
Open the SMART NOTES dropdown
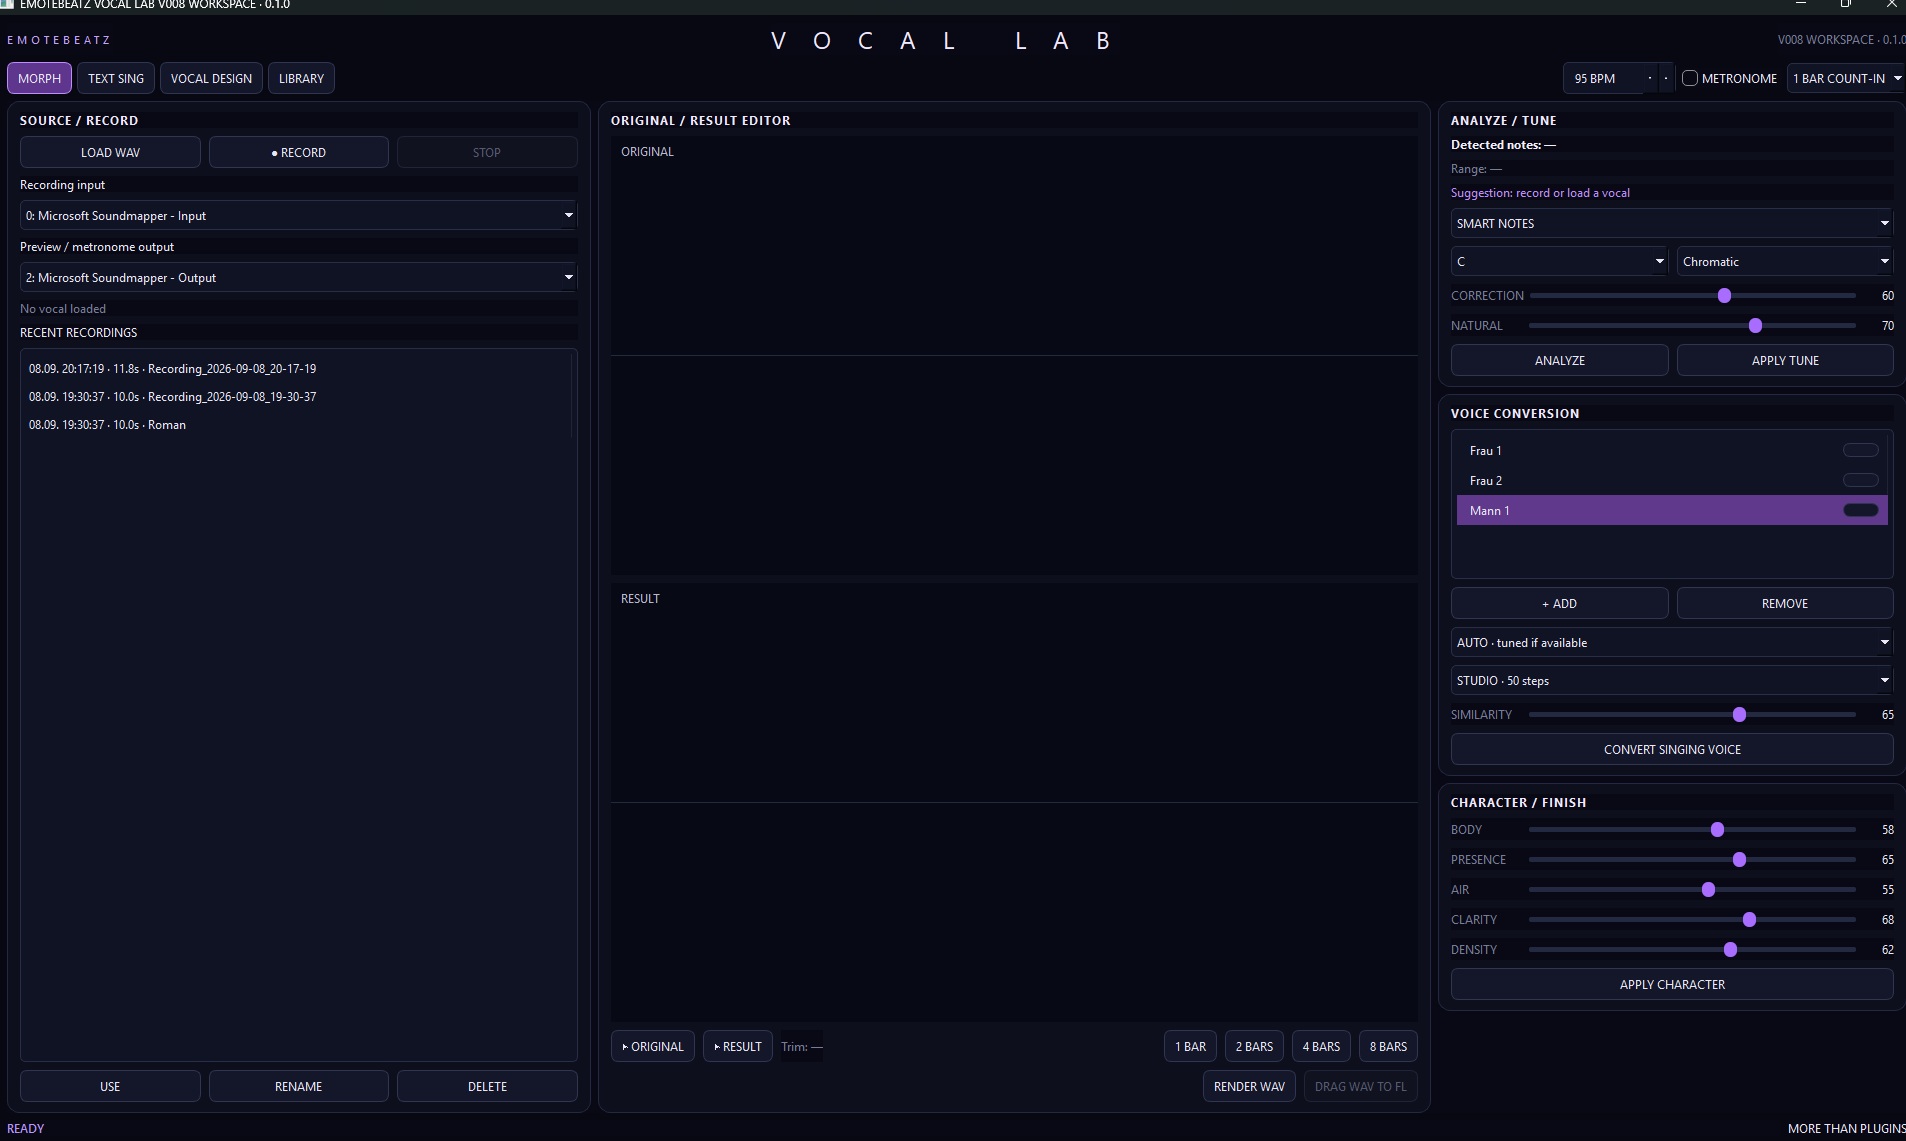(x=1672, y=223)
